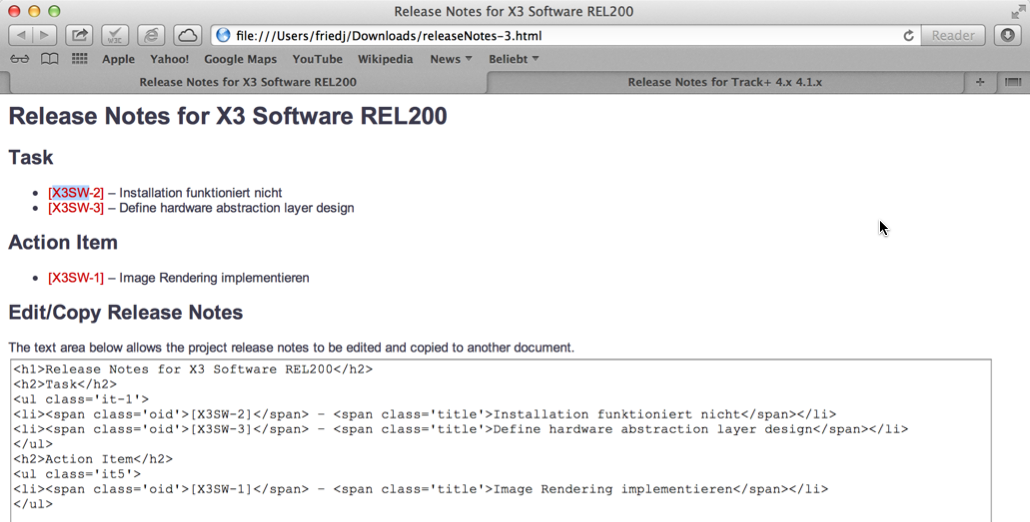Go back with the Safari back arrow
Image resolution: width=1030 pixels, height=522 pixels.
(20, 35)
